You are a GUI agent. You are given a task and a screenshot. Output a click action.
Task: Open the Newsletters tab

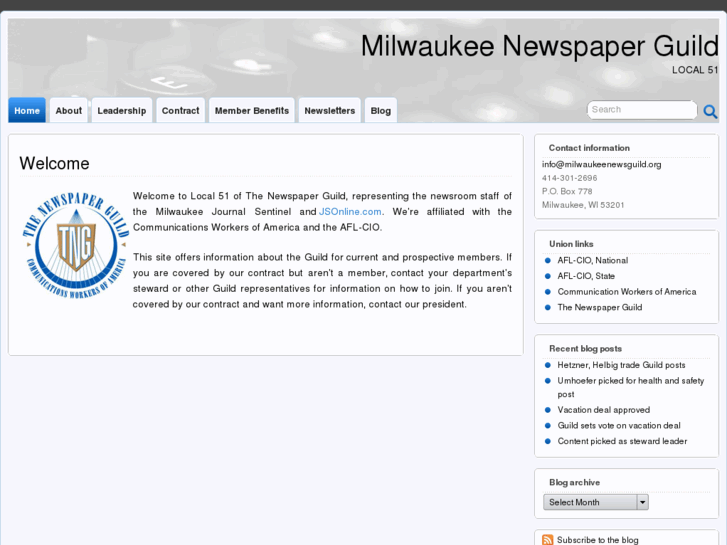330,110
